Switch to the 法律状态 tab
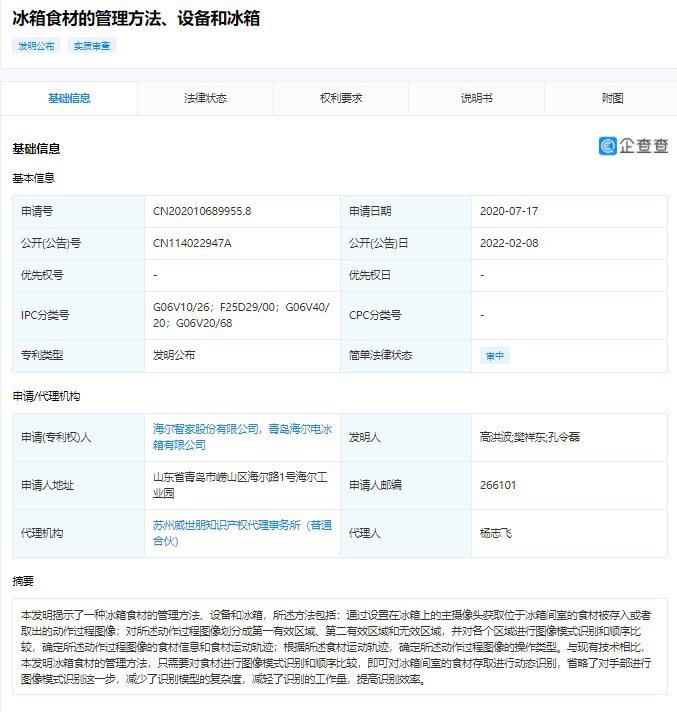The width and height of the screenshot is (677, 712). [205, 98]
